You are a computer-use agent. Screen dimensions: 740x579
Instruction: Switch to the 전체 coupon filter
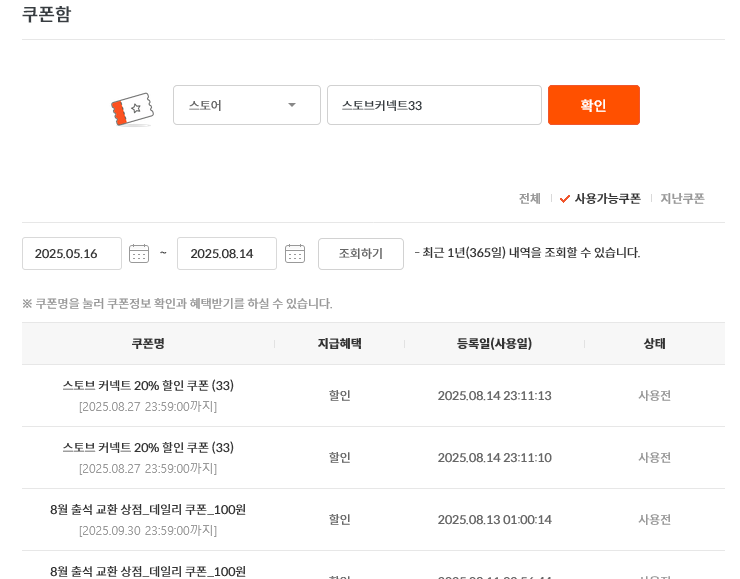530,199
